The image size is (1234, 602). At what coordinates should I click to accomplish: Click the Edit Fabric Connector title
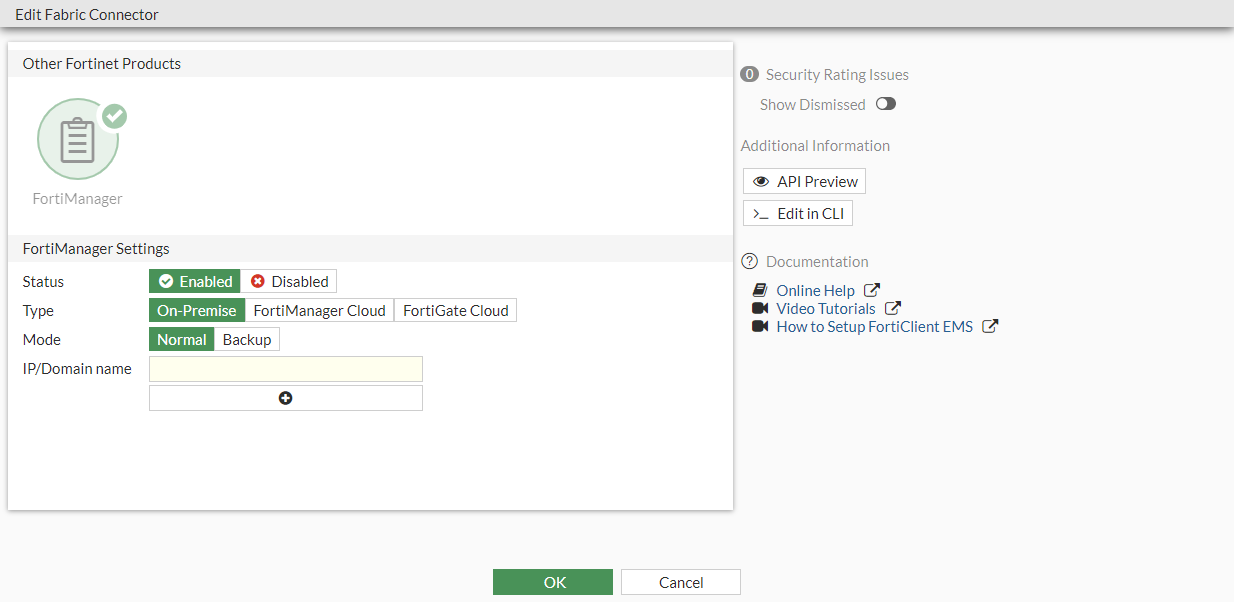[x=87, y=15]
